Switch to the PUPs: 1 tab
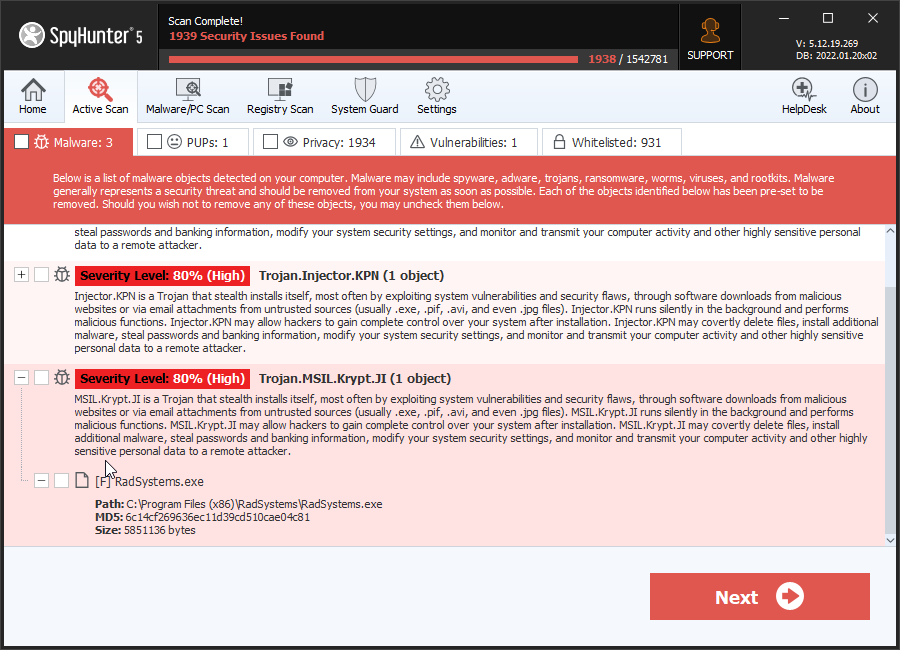 pos(193,142)
